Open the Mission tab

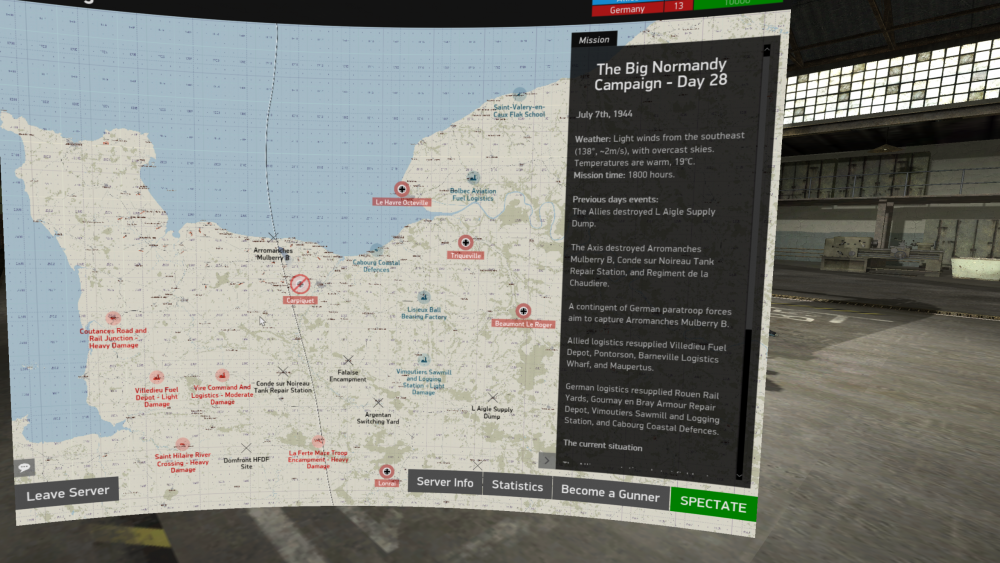[x=594, y=40]
